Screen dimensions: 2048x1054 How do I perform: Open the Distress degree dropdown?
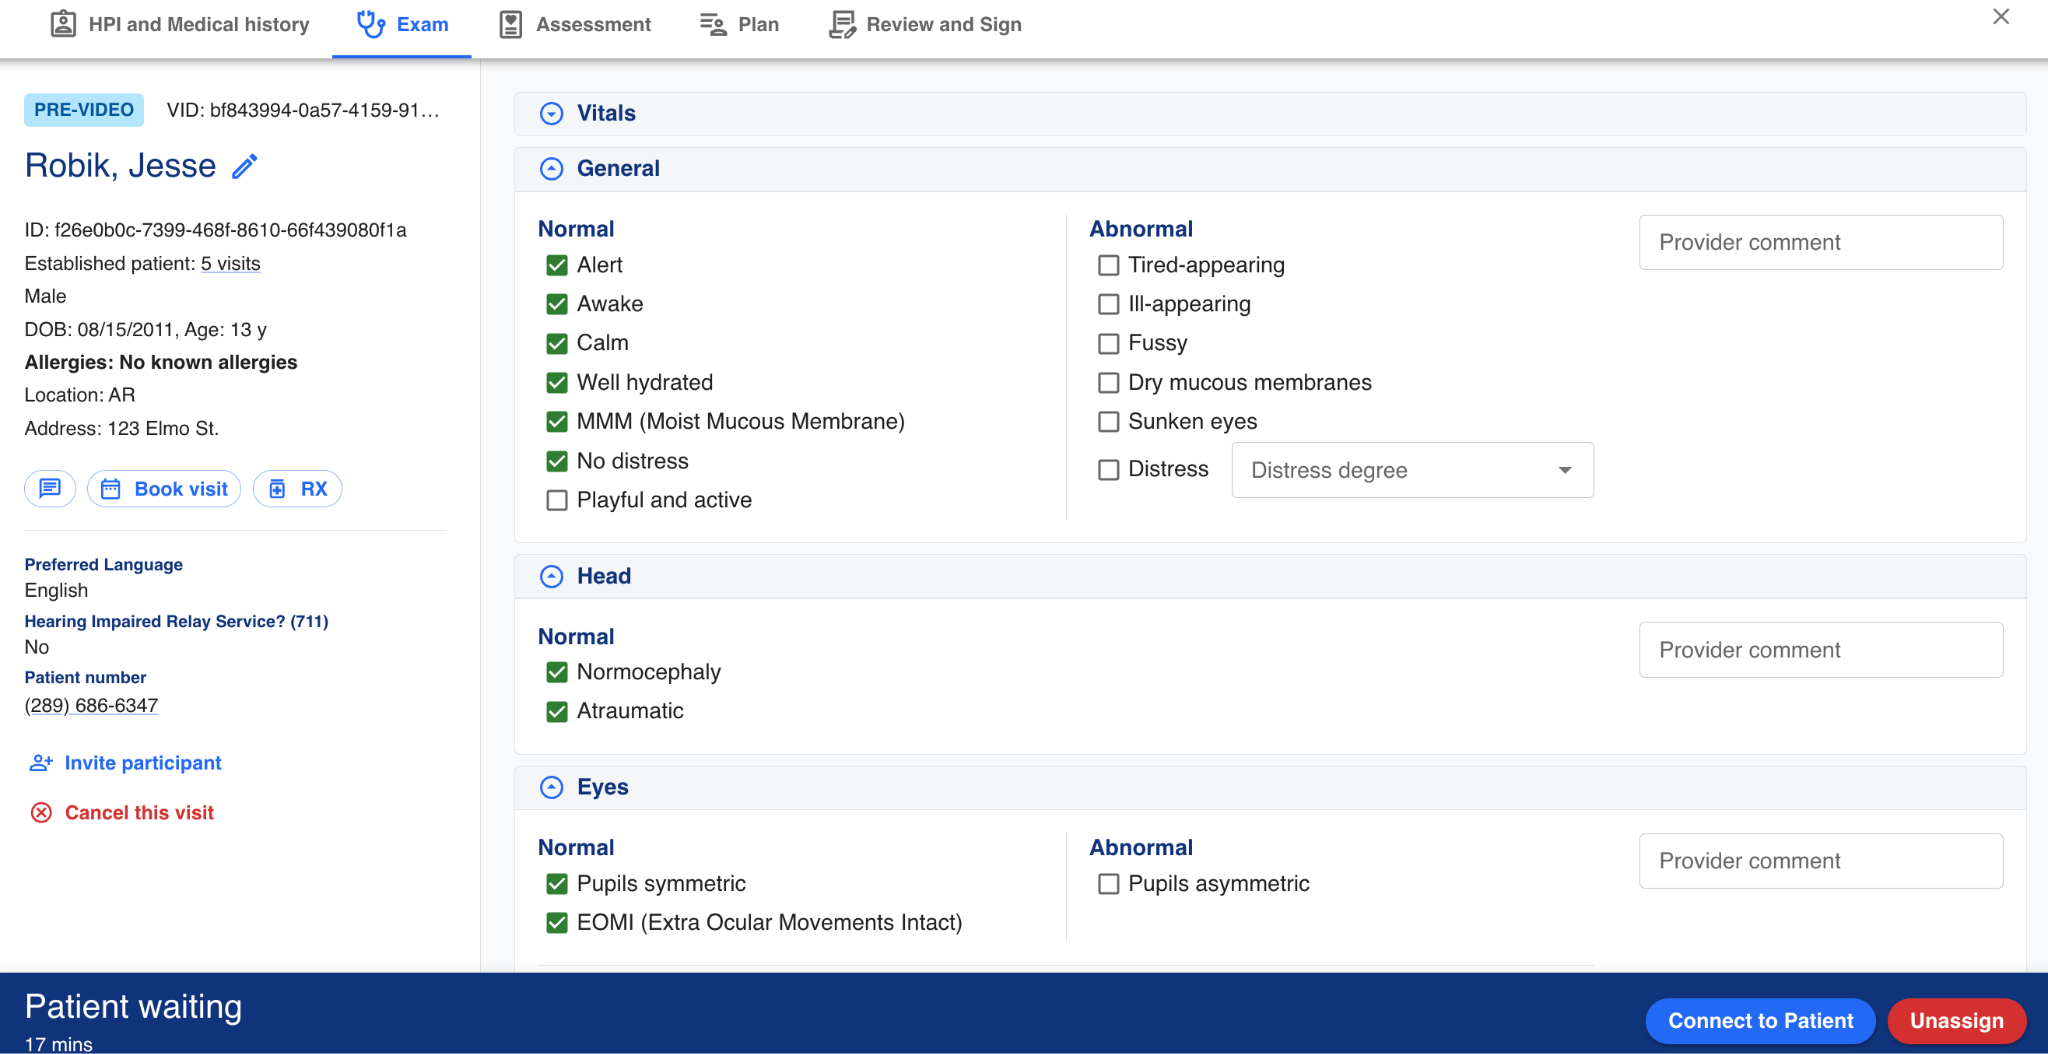point(1411,470)
